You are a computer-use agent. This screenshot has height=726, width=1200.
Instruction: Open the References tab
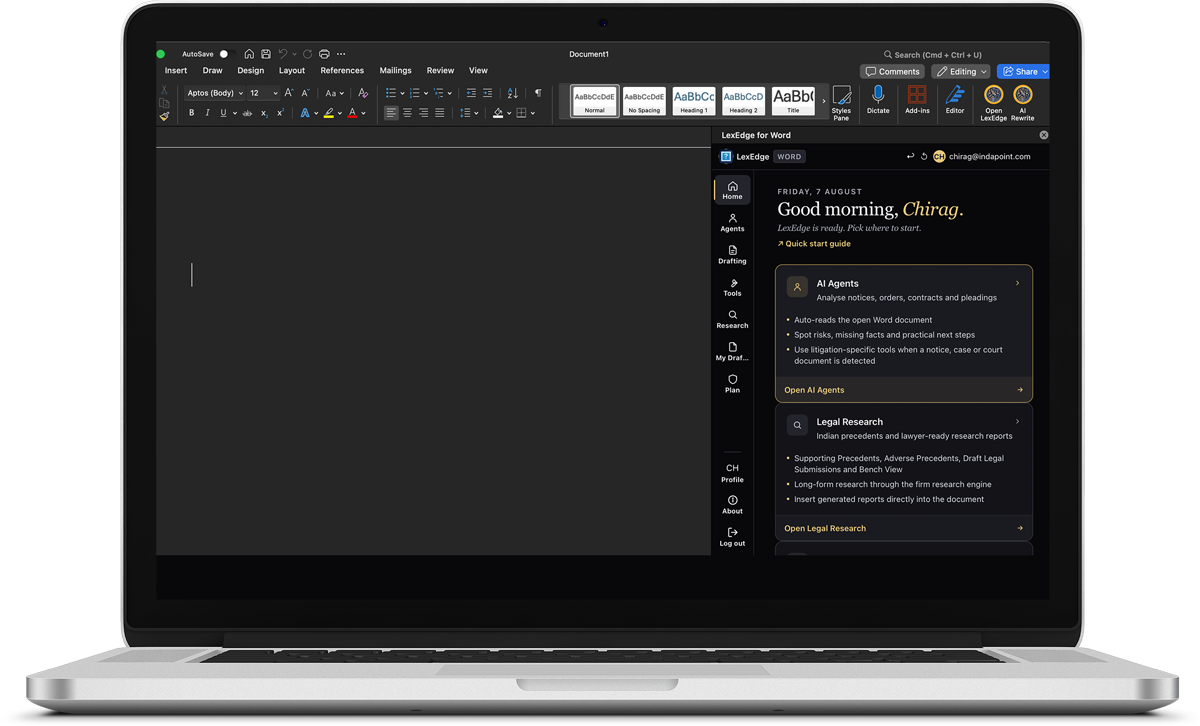(x=342, y=71)
